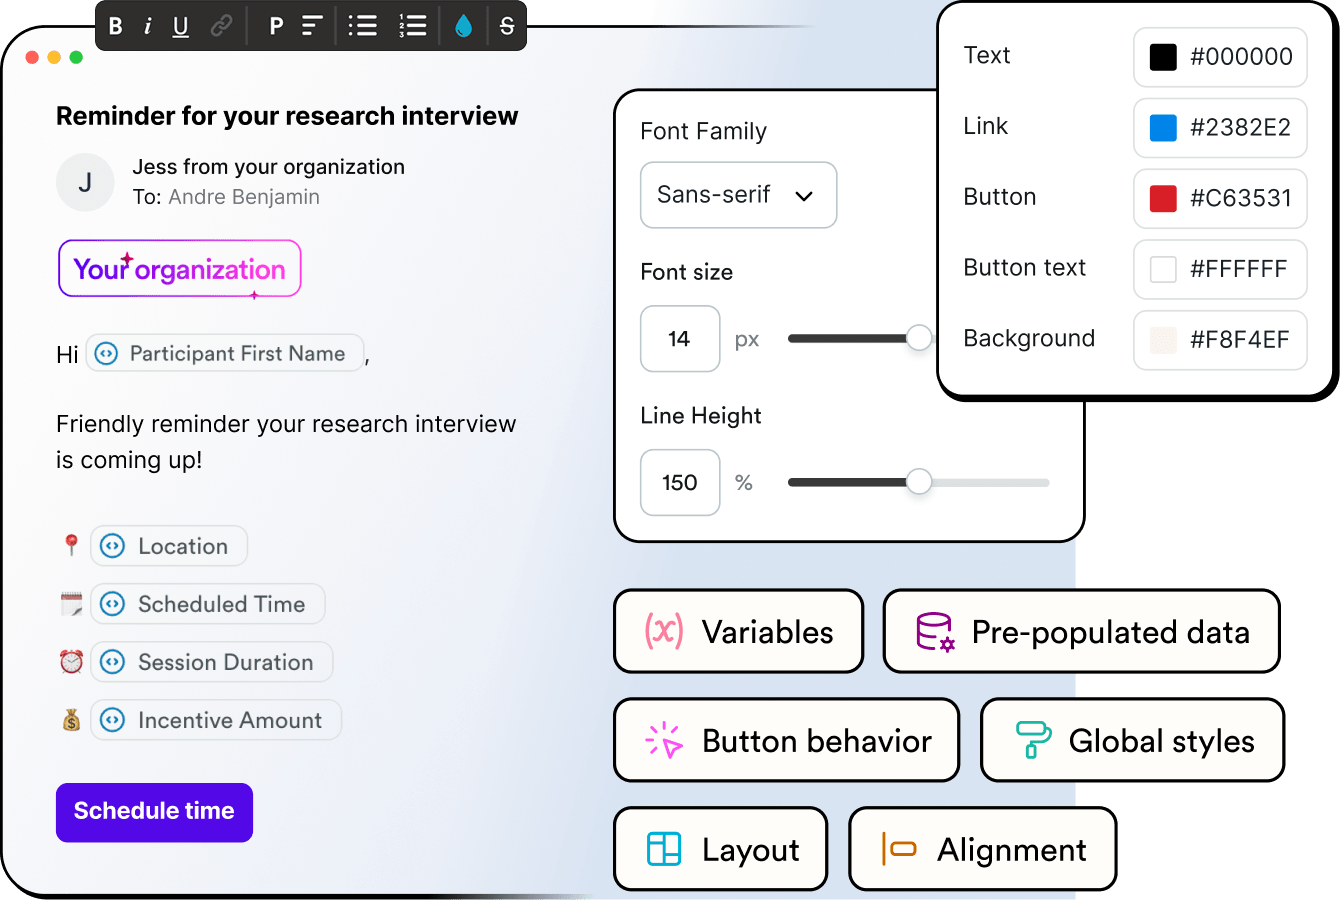Select the paragraph style tool
Viewport: 1340px width, 900px height.
point(276,26)
